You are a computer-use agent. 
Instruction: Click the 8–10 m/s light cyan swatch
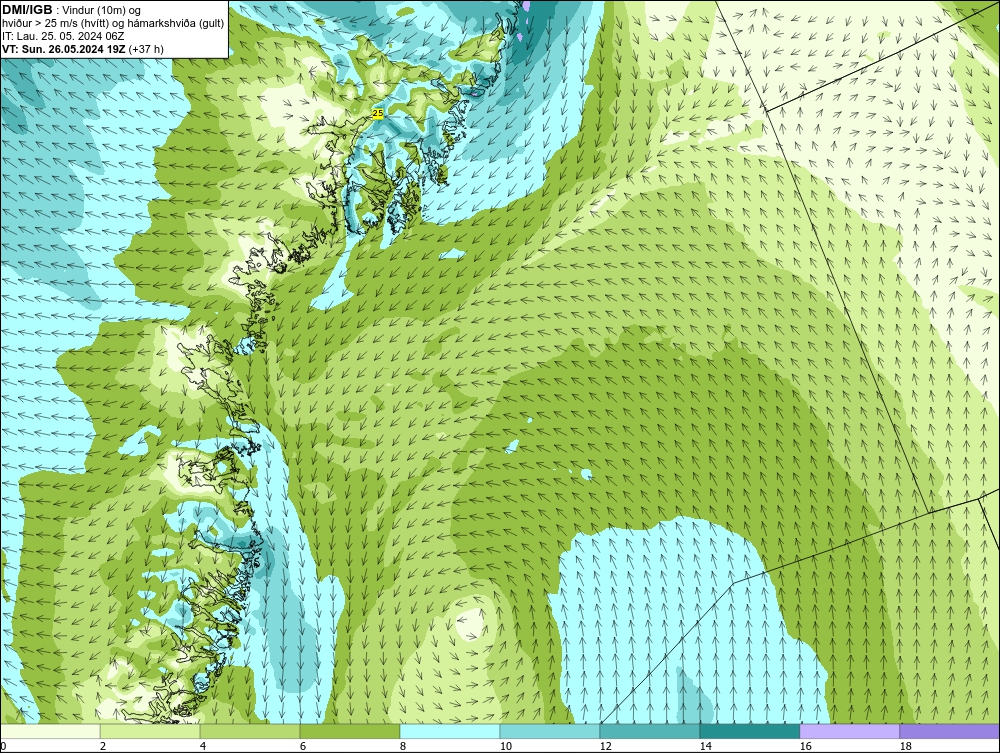[450, 731]
